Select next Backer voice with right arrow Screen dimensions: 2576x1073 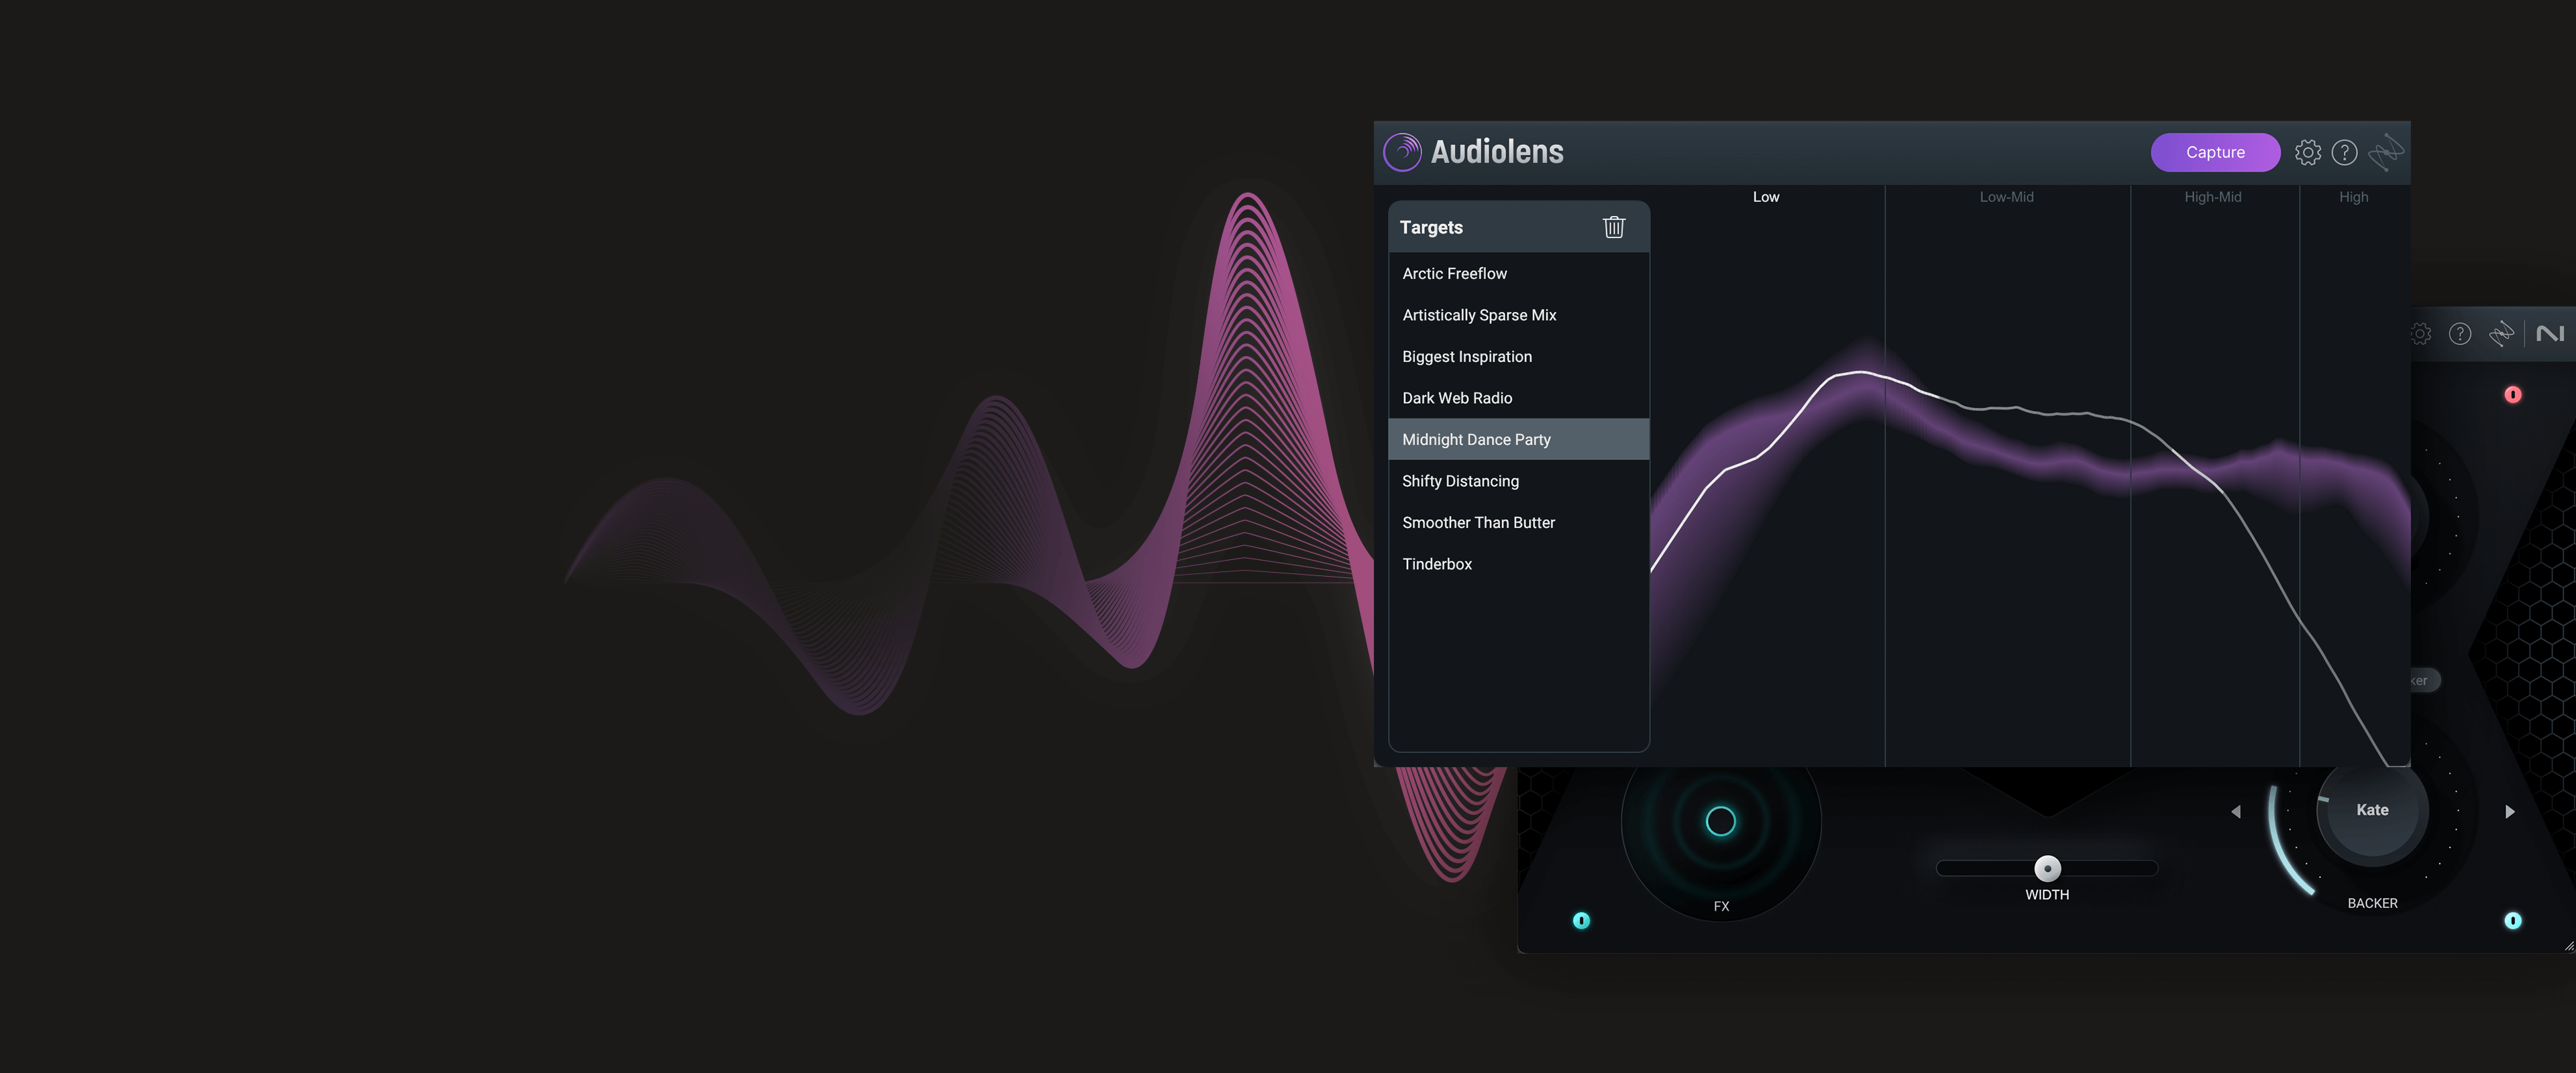tap(2509, 812)
